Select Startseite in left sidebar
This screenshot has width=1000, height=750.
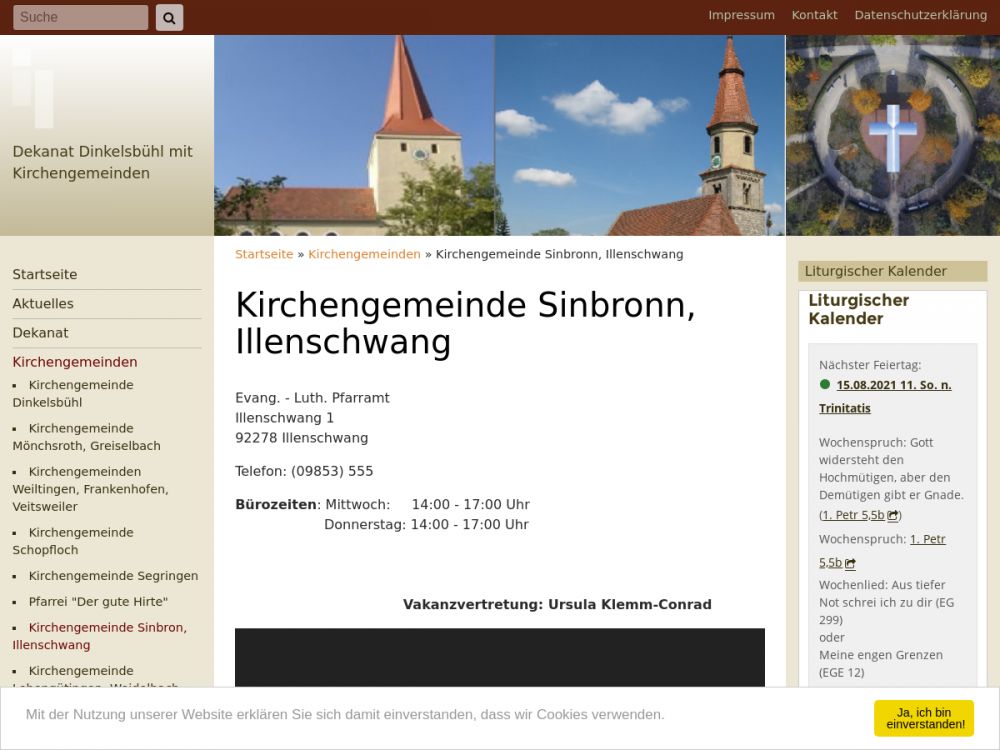point(45,274)
